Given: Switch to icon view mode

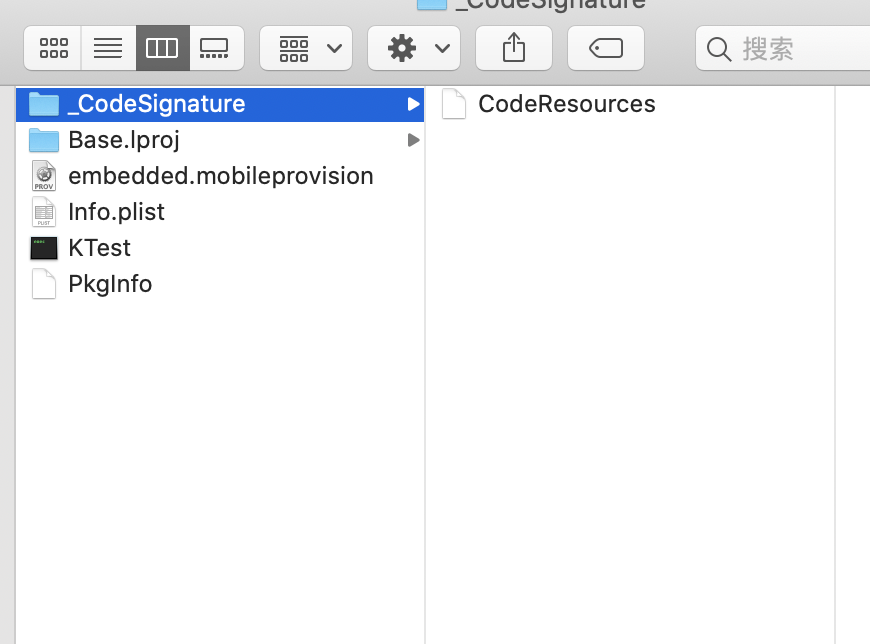Looking at the screenshot, I should [54, 48].
